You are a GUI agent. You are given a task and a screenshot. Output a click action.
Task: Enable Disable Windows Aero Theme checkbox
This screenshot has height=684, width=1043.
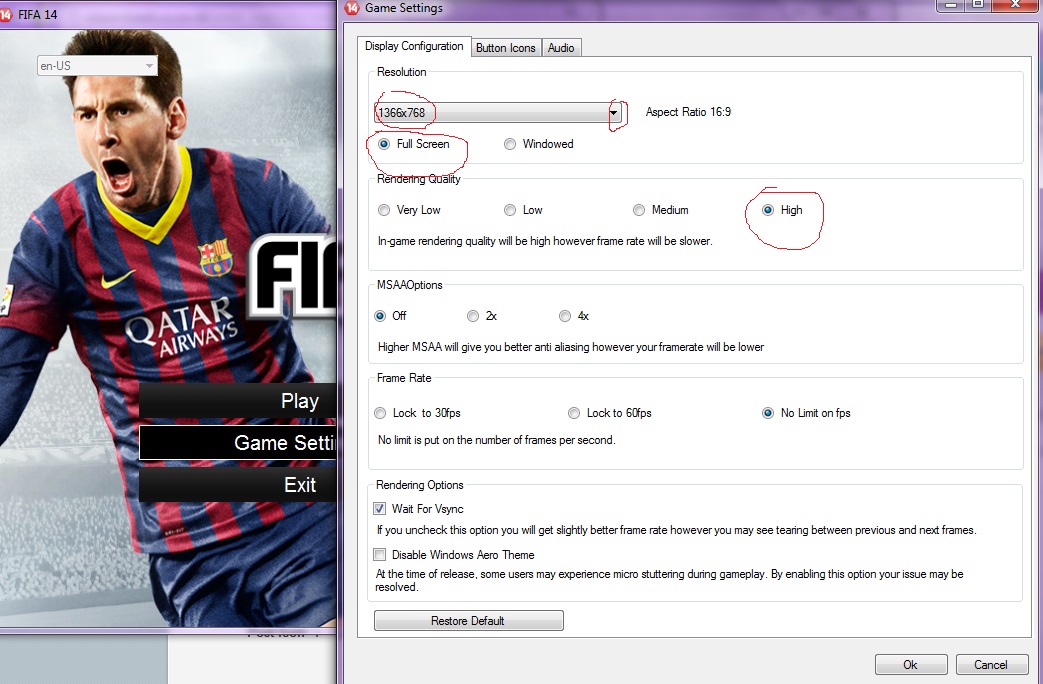click(380, 555)
